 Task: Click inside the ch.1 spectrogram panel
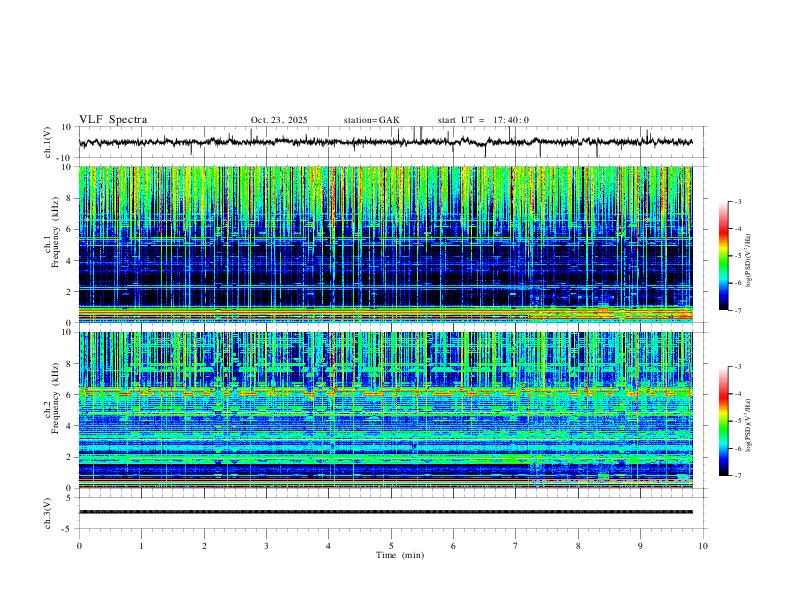point(385,244)
